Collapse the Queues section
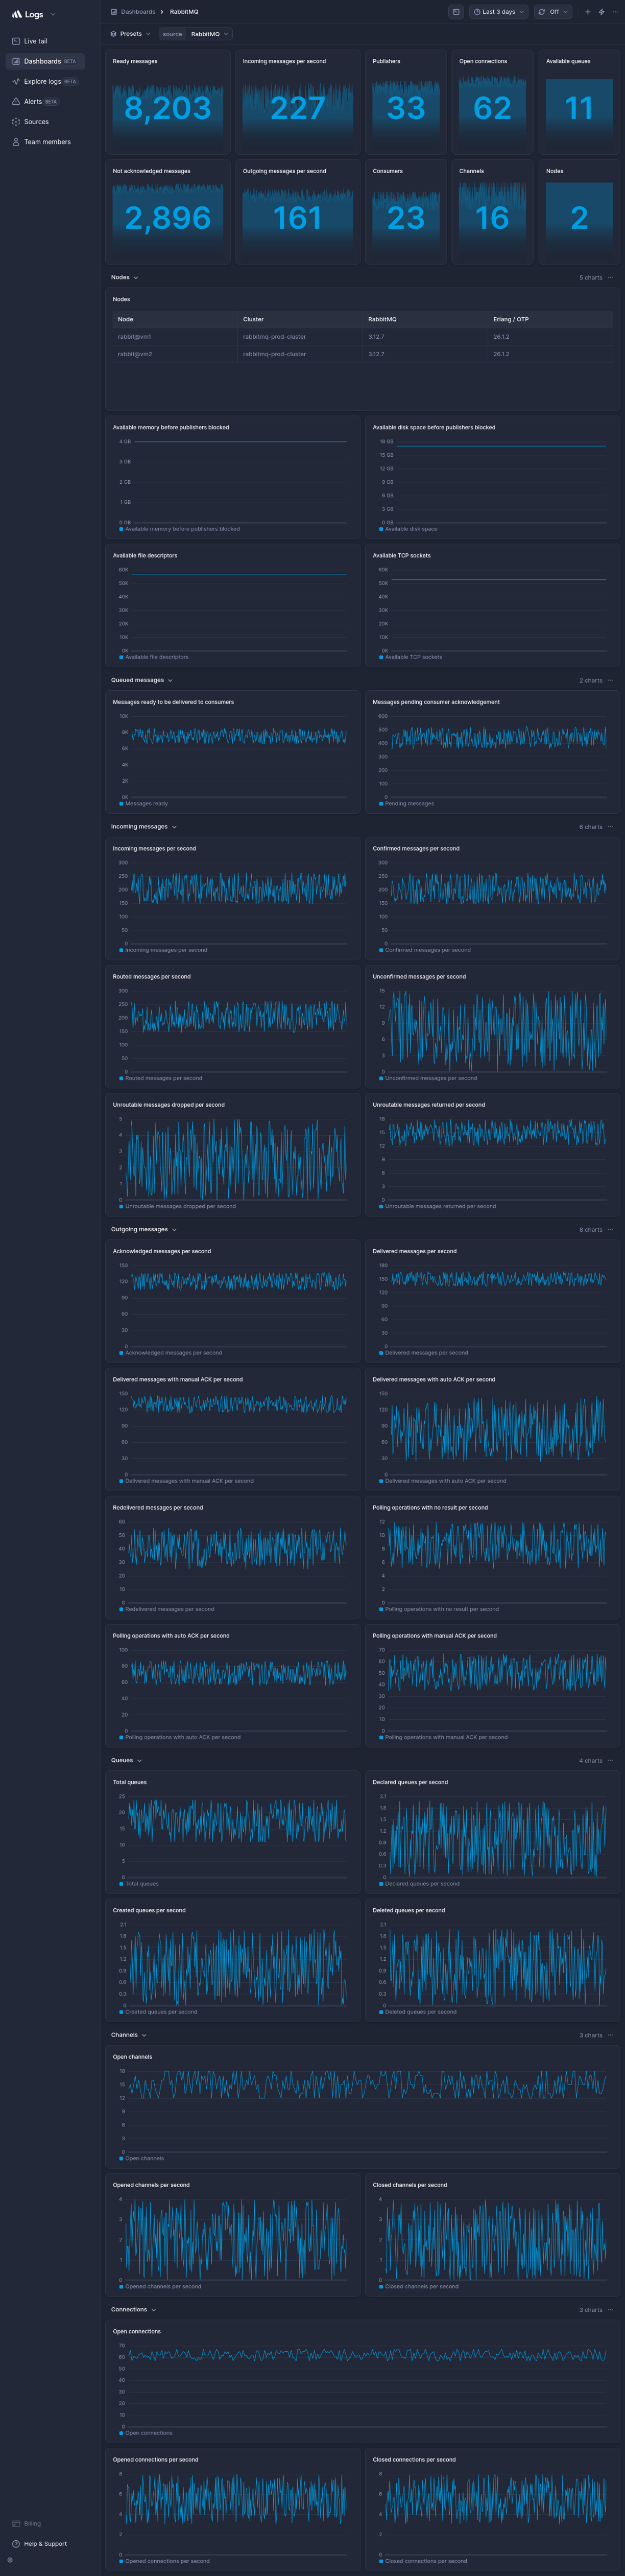This screenshot has height=2576, width=625. (x=127, y=1760)
